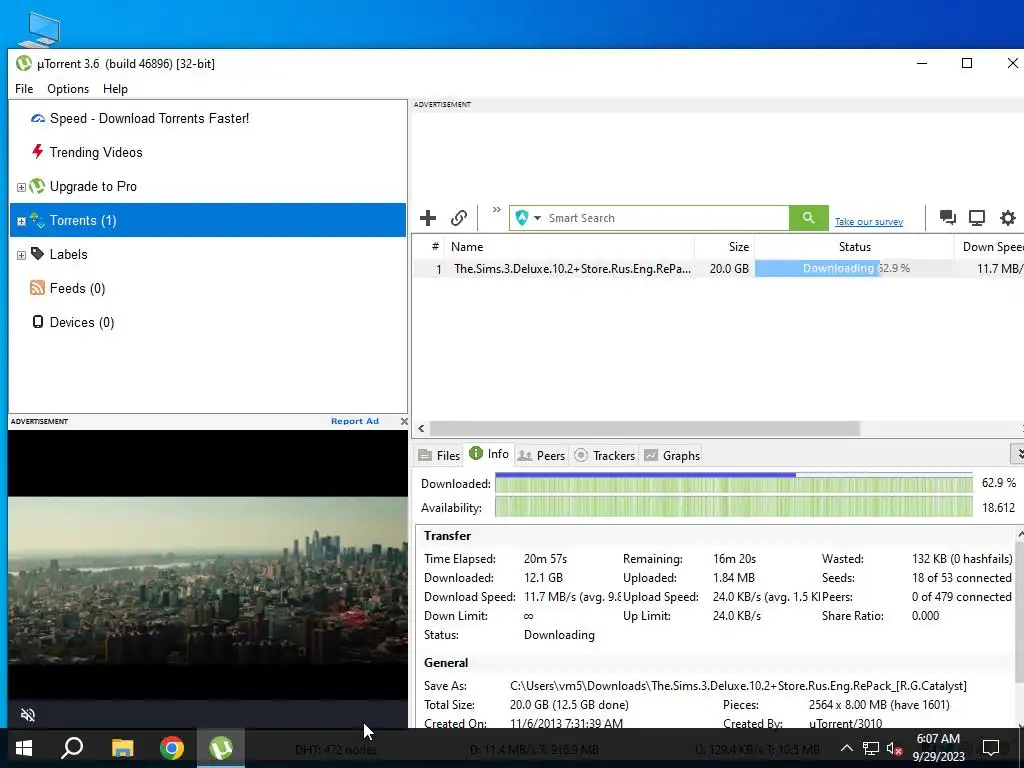Image resolution: width=1024 pixels, height=768 pixels.
Task: Click the Availability pieces bar
Action: click(733, 507)
